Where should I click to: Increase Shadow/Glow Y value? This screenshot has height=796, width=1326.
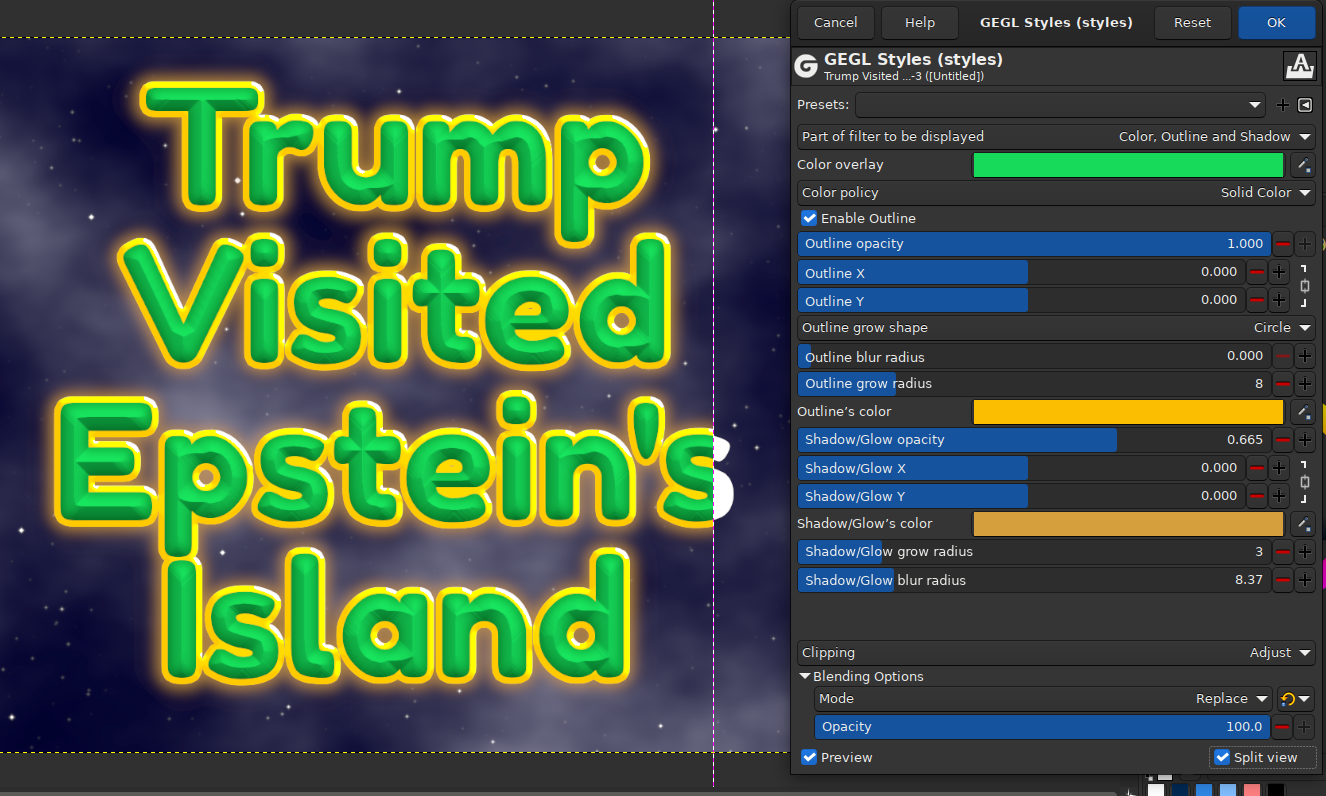pos(1280,496)
